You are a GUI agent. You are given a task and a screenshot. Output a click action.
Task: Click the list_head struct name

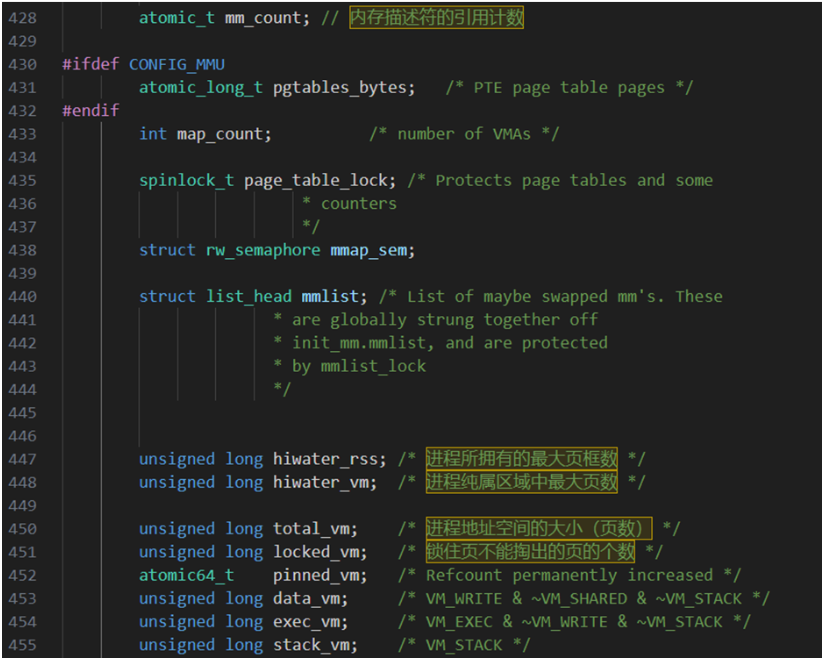pyautogui.click(x=249, y=297)
